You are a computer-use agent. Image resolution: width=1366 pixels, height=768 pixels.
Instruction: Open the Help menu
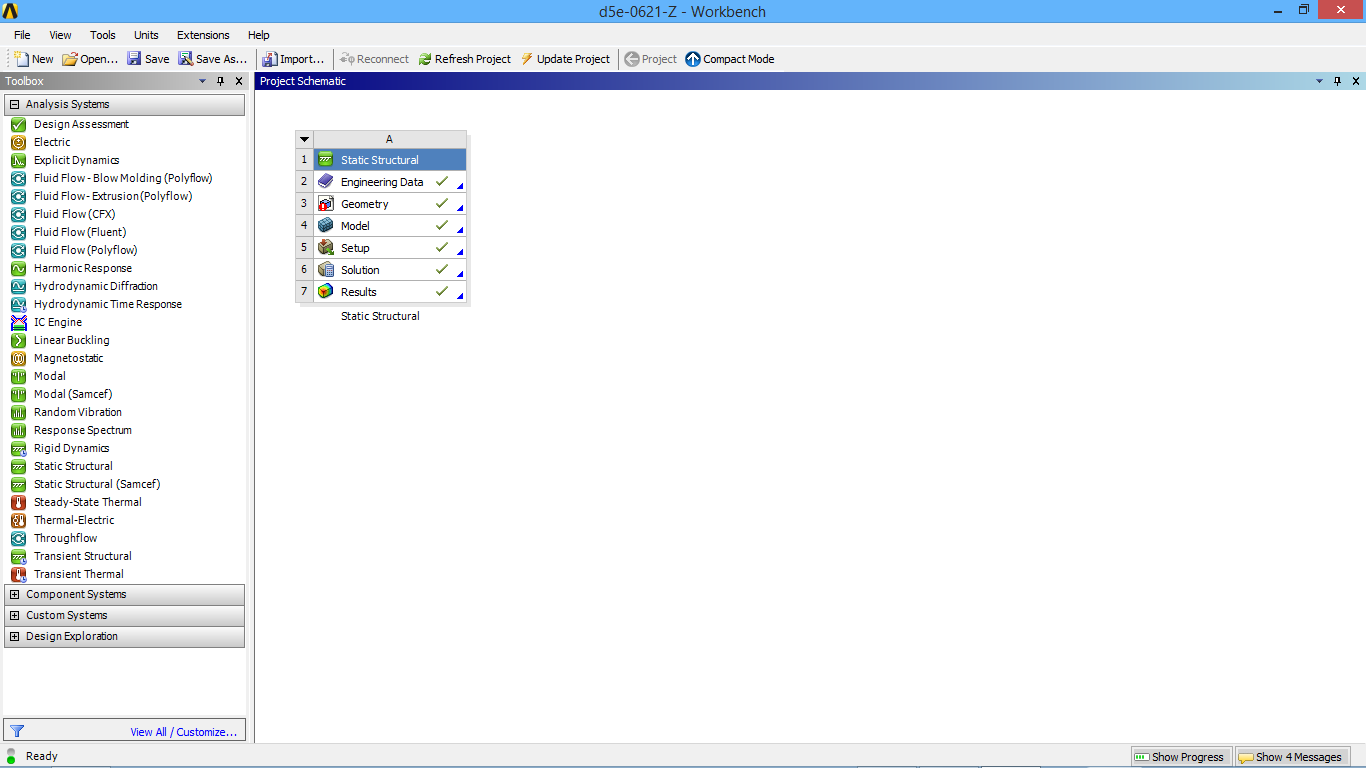coord(259,35)
